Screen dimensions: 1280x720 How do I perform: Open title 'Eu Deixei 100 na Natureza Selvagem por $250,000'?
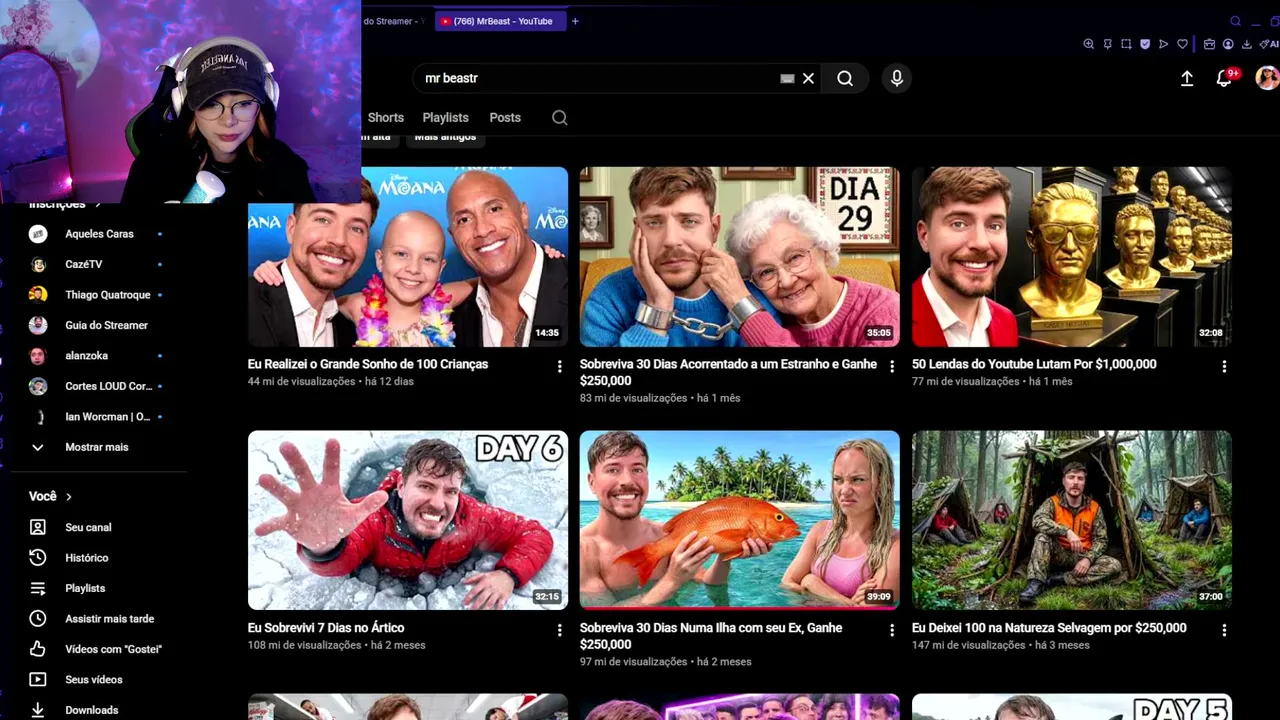(x=1049, y=628)
